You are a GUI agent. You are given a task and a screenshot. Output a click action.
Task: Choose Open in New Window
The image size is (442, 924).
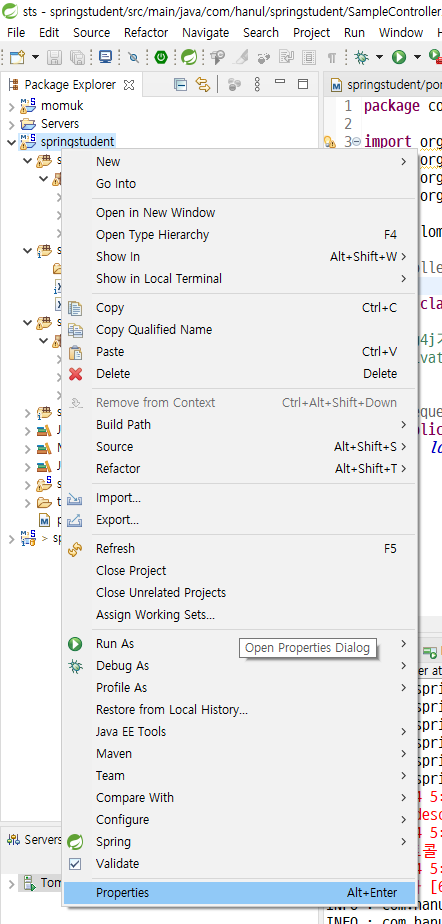click(238, 213)
